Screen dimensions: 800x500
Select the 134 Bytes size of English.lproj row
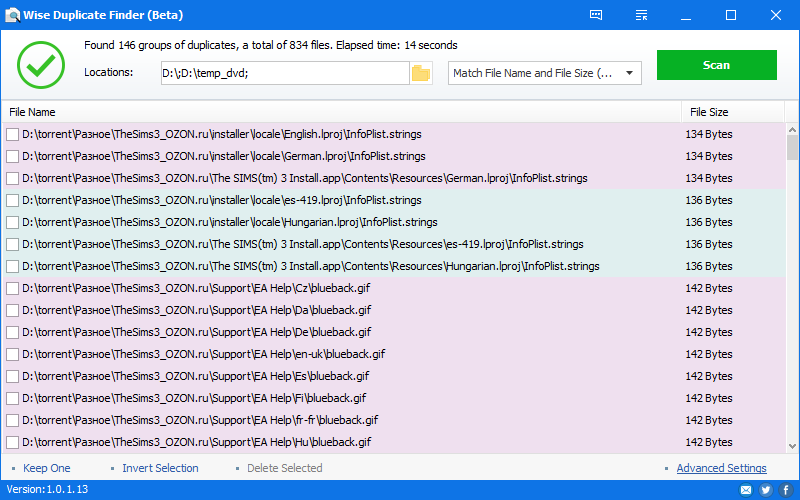click(709, 134)
